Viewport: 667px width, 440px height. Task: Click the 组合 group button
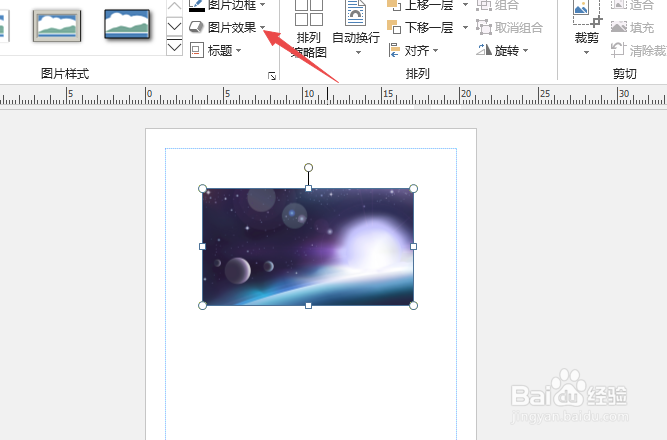pos(498,5)
